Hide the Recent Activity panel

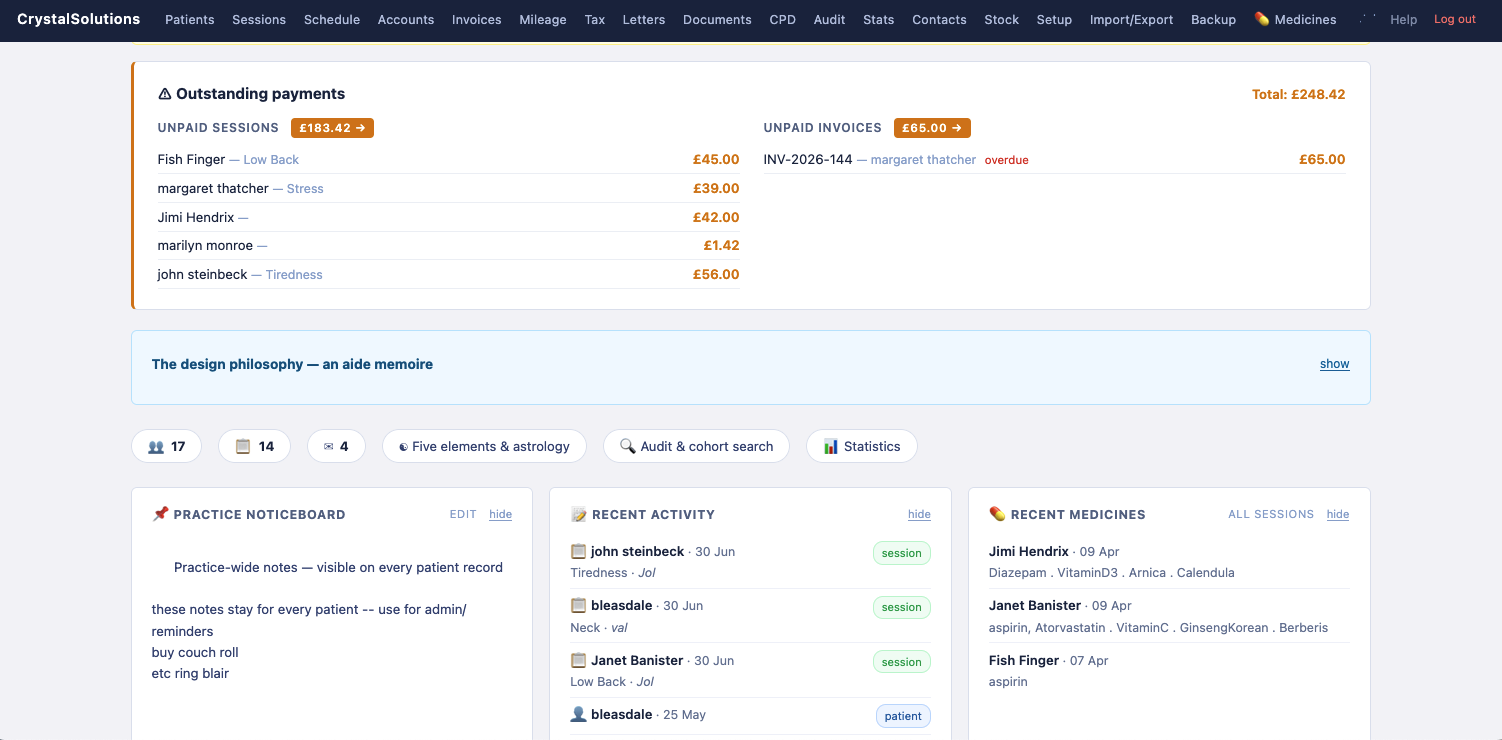coord(919,514)
